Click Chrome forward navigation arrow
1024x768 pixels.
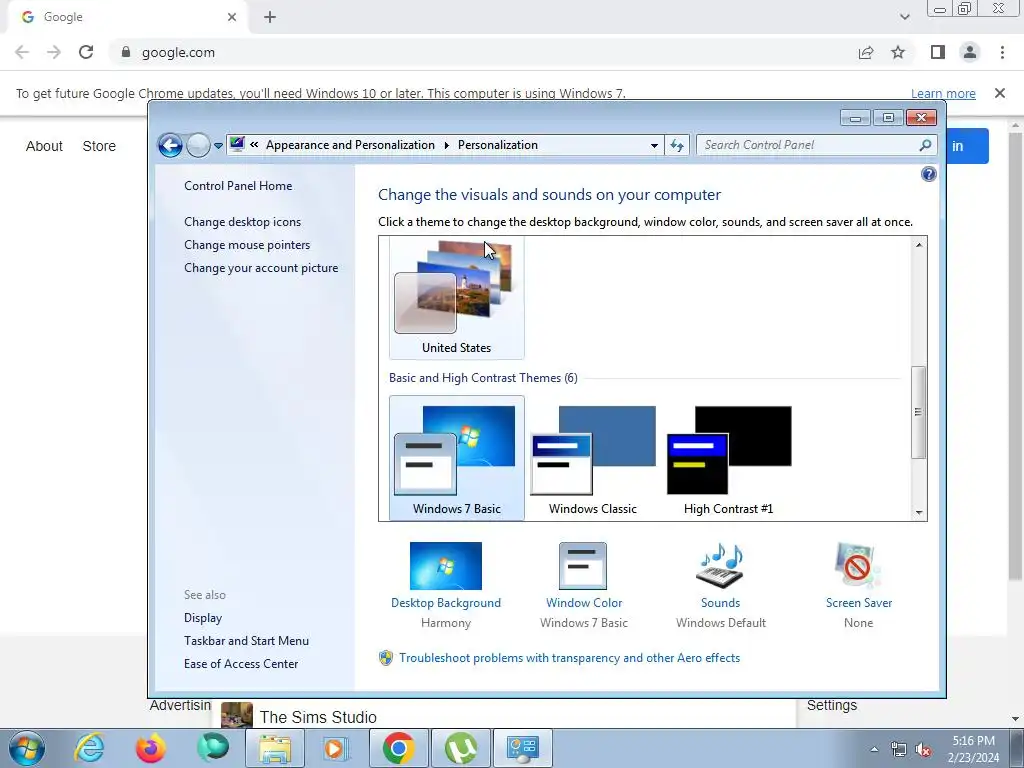pos(54,52)
